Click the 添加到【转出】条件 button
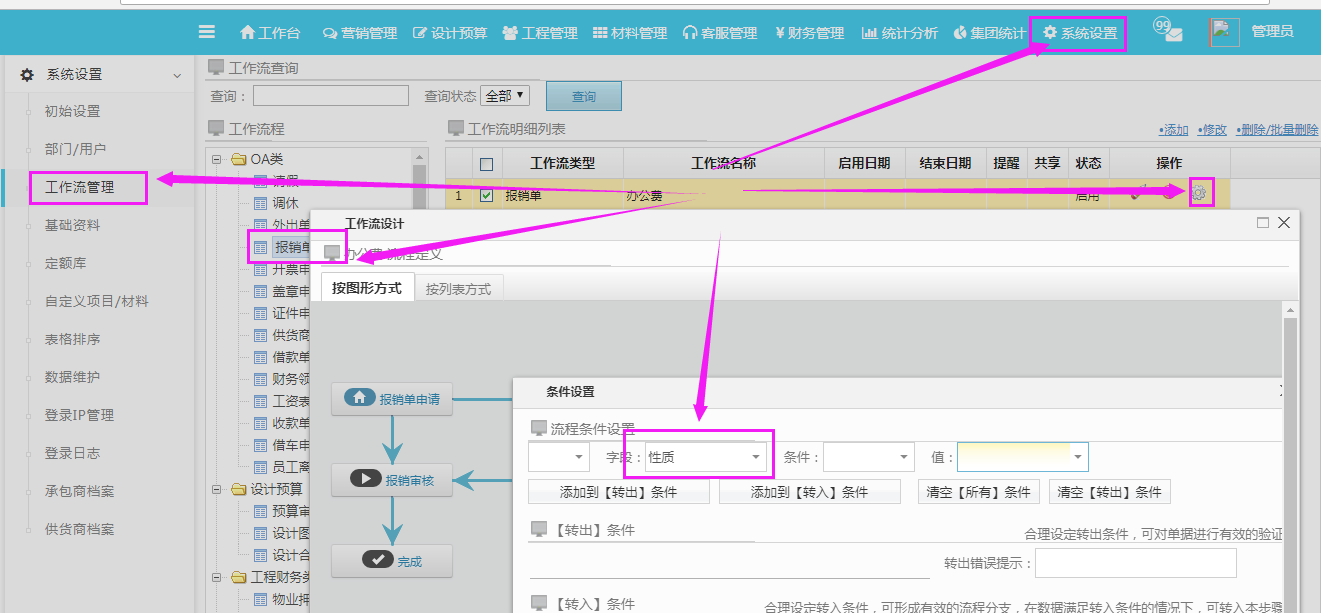 (x=618, y=492)
